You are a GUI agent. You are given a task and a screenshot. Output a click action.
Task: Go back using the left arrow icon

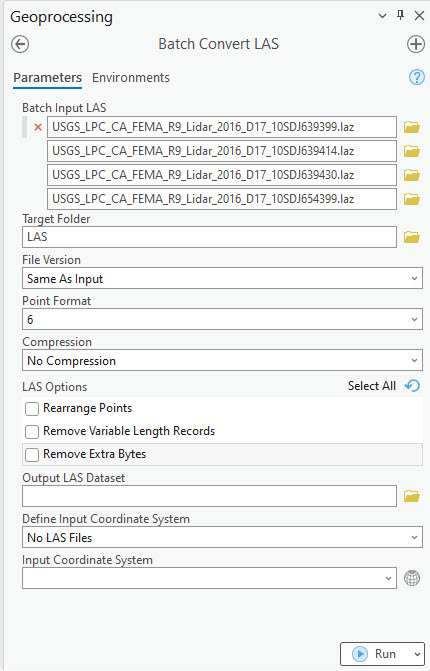(x=20, y=44)
